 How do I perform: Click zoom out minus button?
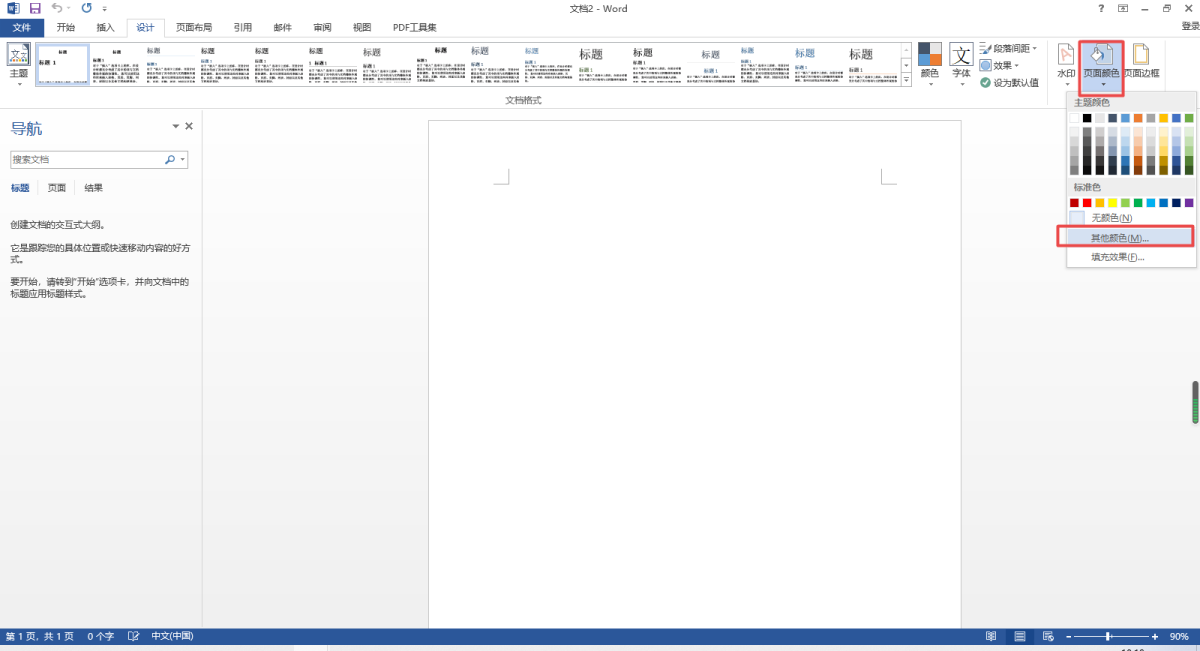(1067, 636)
